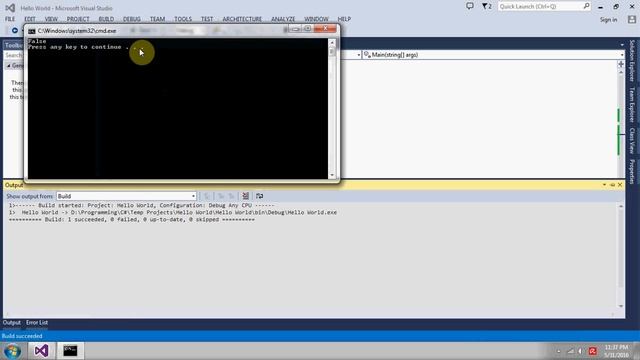640x360 pixels.
Task: Open the Team Explorer side tab
Action: tap(632, 104)
